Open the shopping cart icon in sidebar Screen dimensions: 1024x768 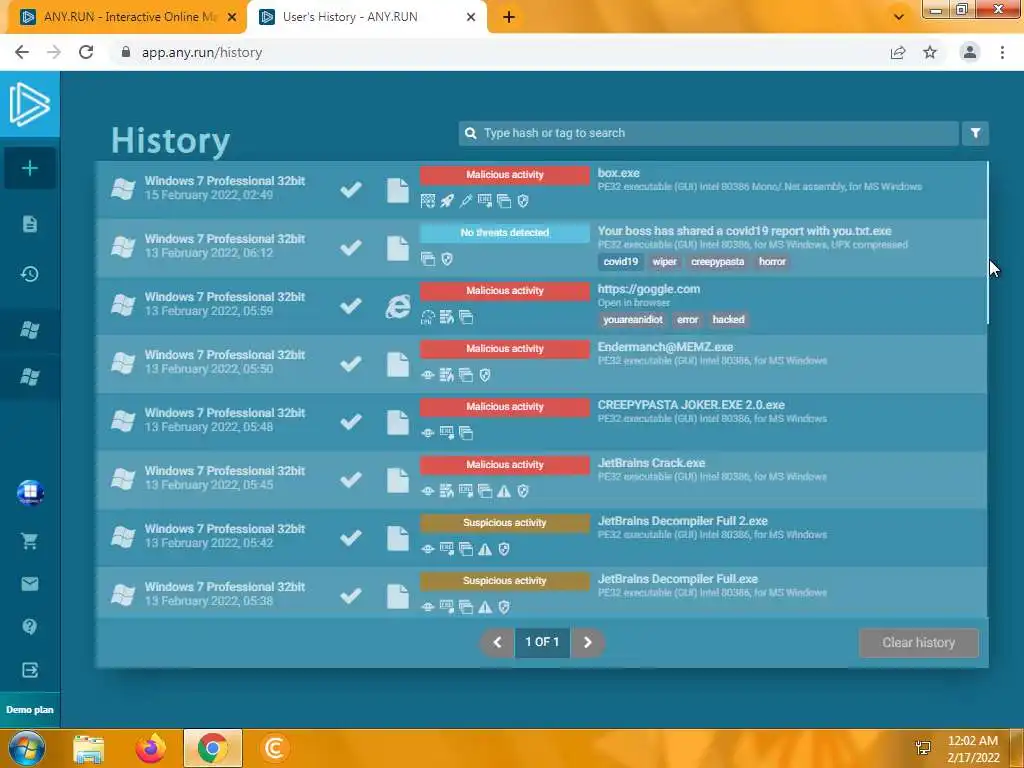click(29, 541)
